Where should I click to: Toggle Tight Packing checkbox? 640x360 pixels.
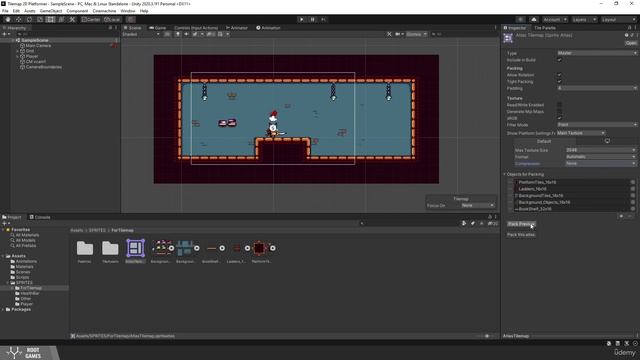pyautogui.click(x=560, y=82)
